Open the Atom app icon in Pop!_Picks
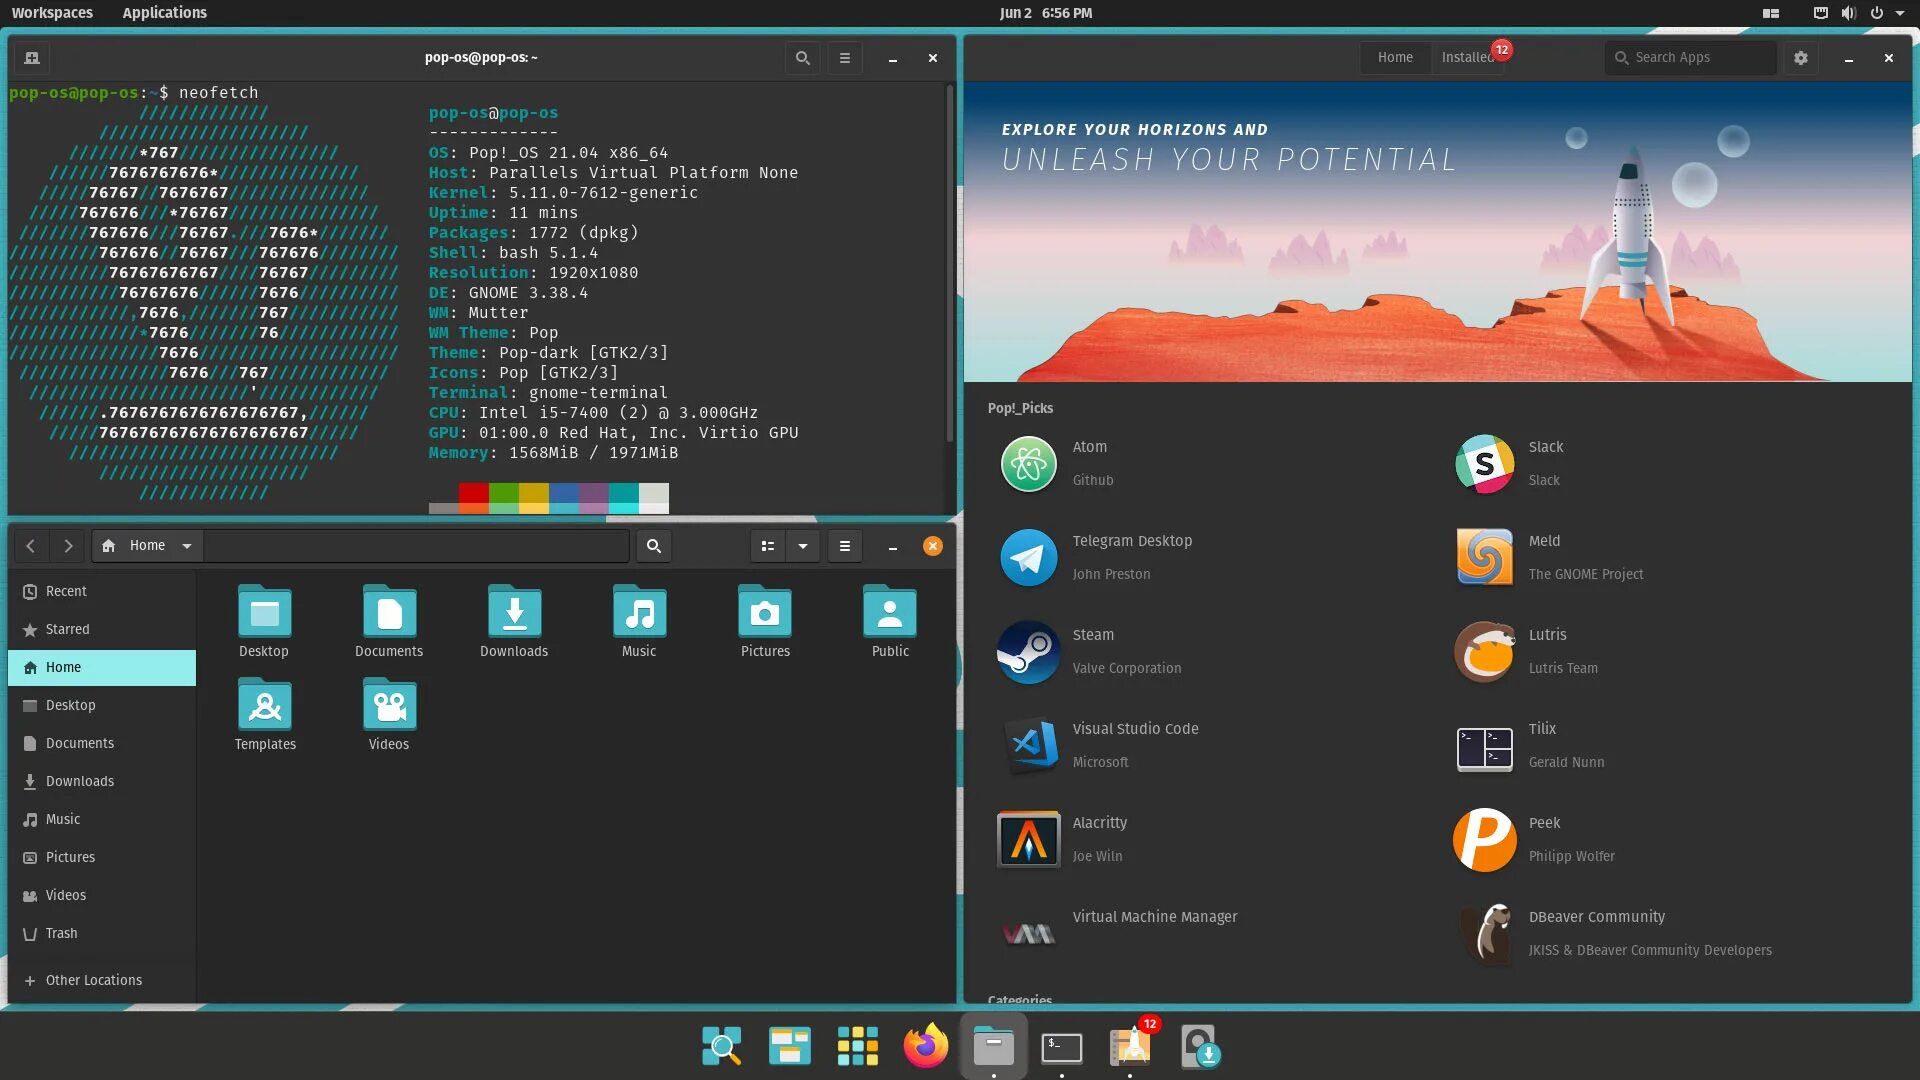Image resolution: width=1920 pixels, height=1080 pixels. click(1028, 464)
